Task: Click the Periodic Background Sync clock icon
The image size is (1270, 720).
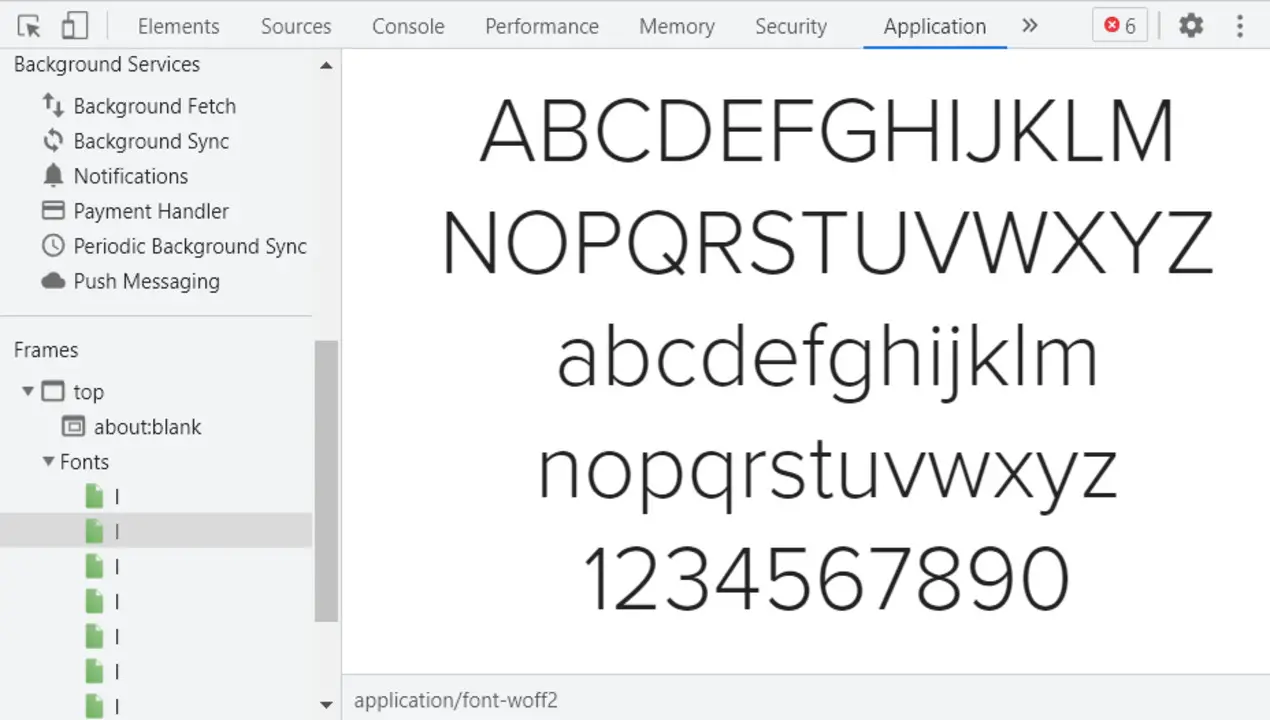Action: tap(53, 245)
